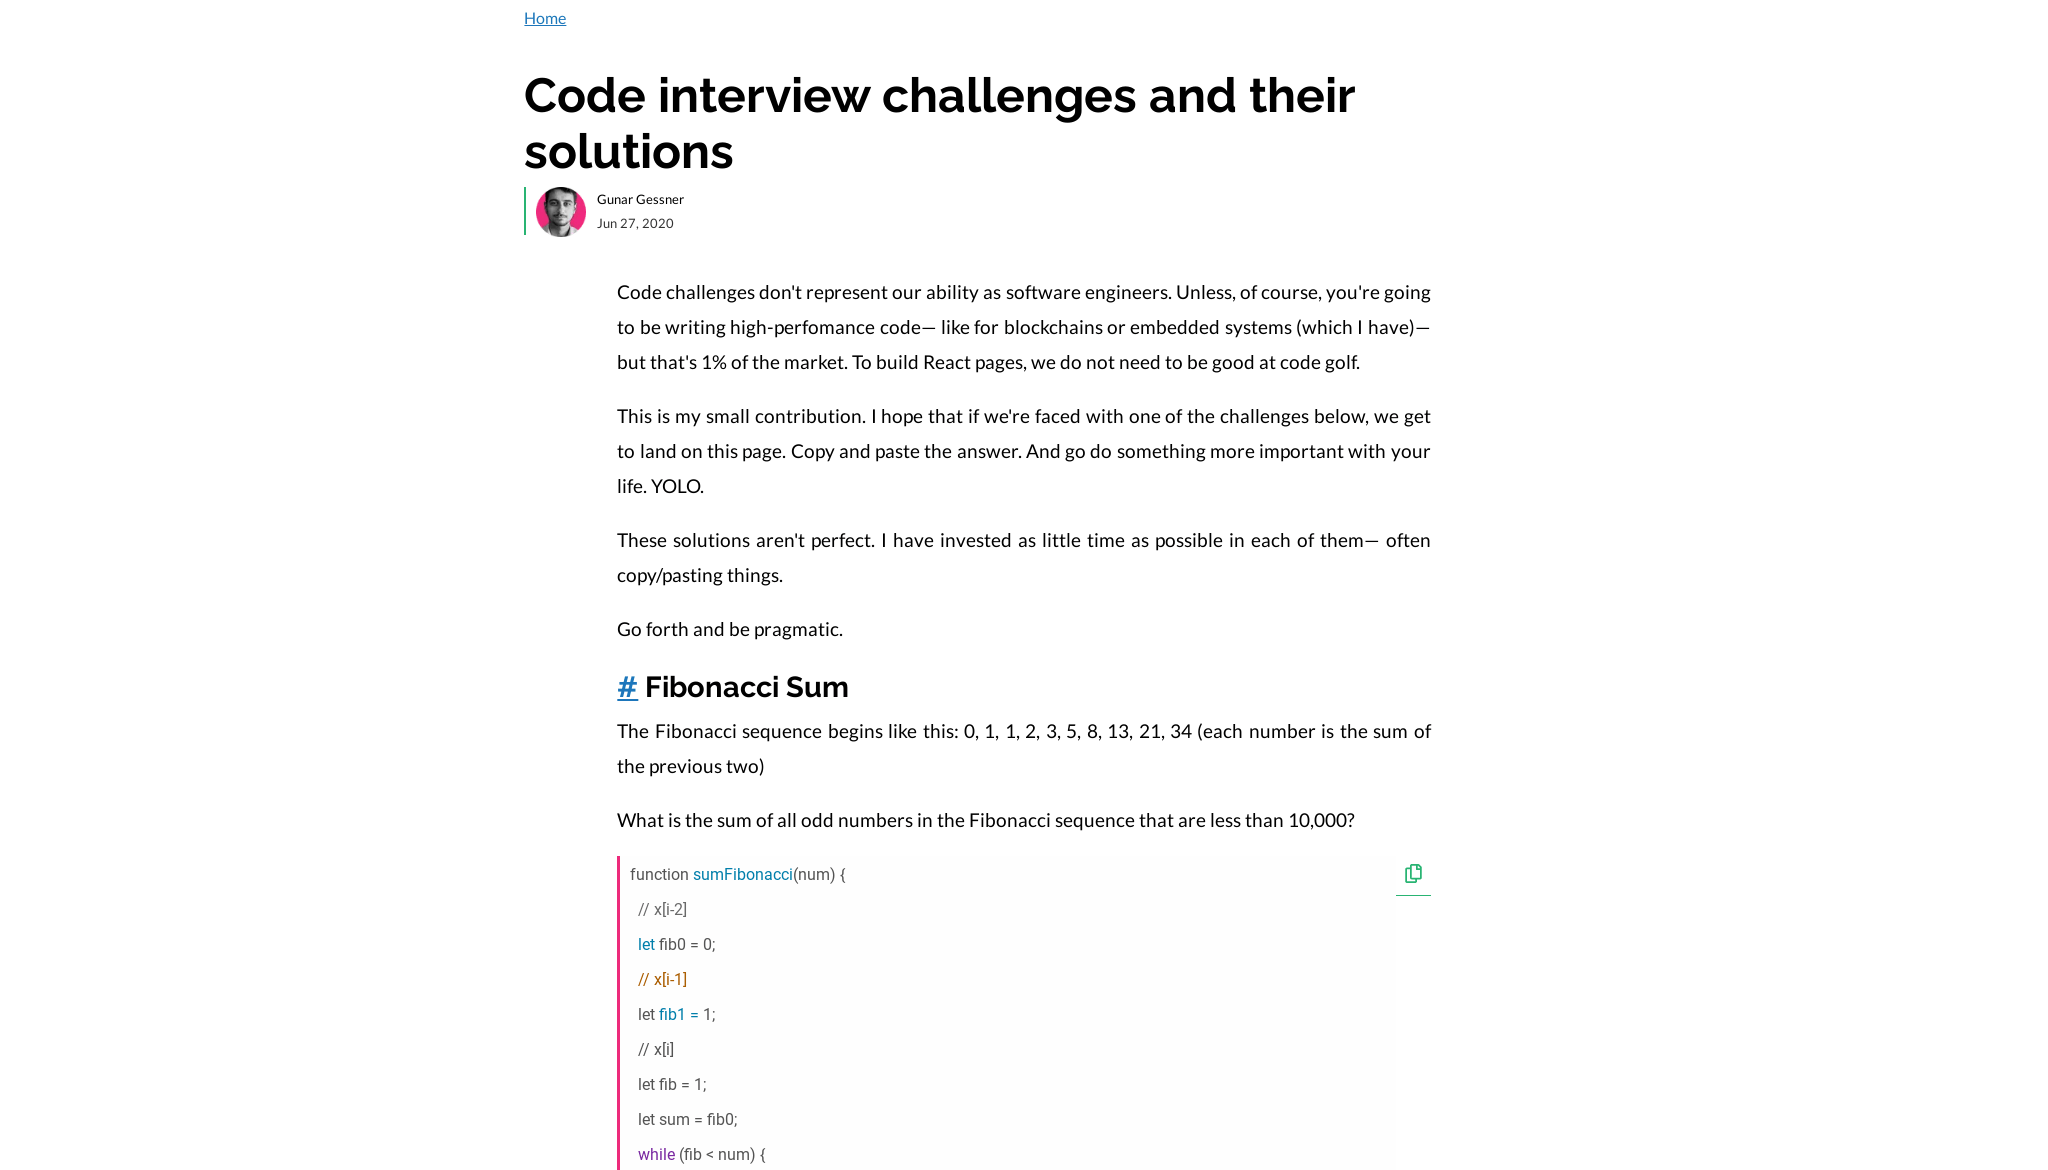Click the Jun 27, 2020 publish date
Image resolution: width=2048 pixels, height=1170 pixels.
coord(635,223)
